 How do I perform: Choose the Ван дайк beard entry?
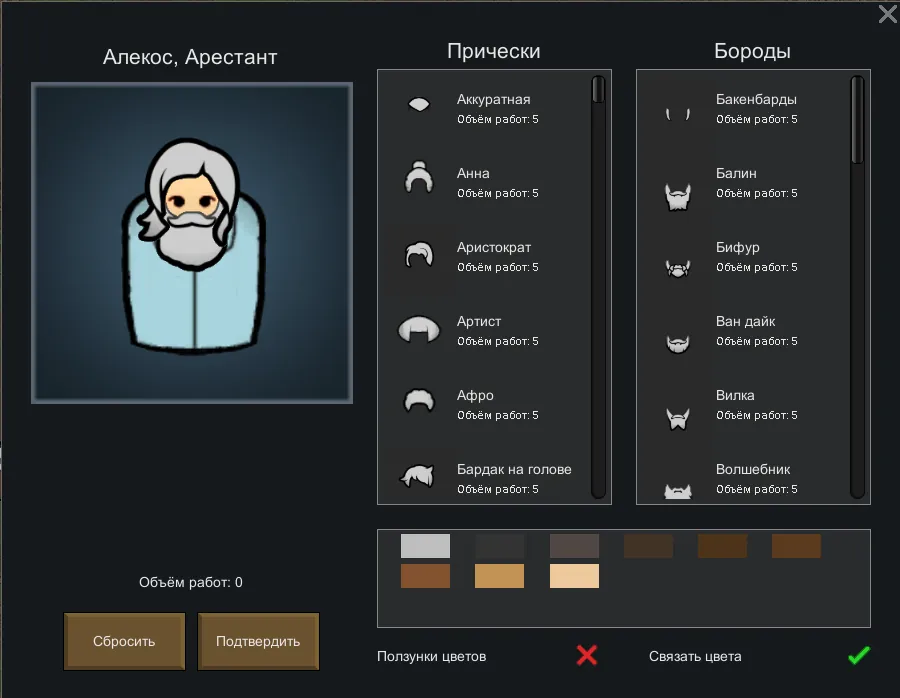click(x=745, y=329)
